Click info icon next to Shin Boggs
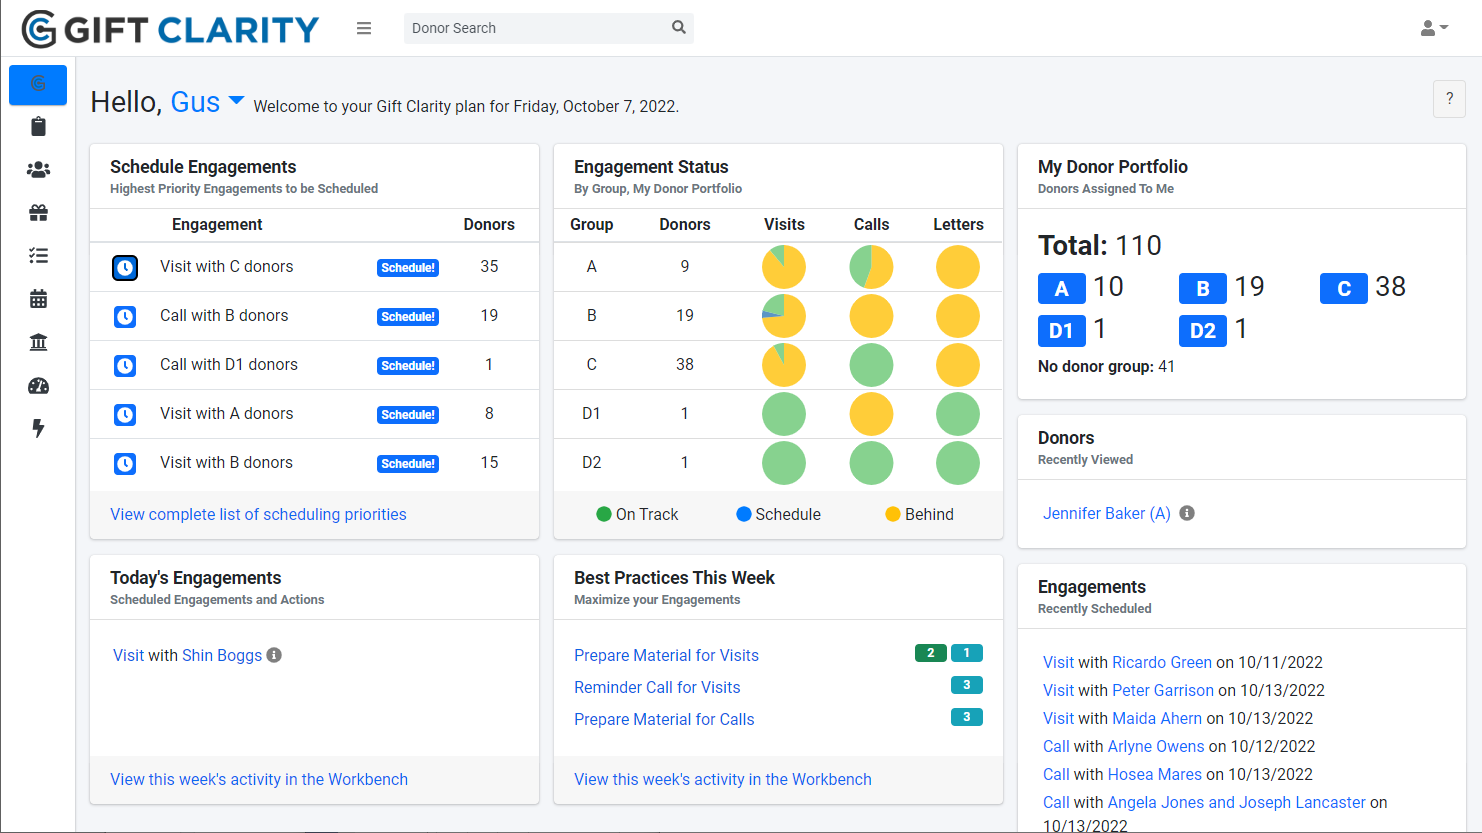Viewport: 1482px width, 833px height. point(274,655)
